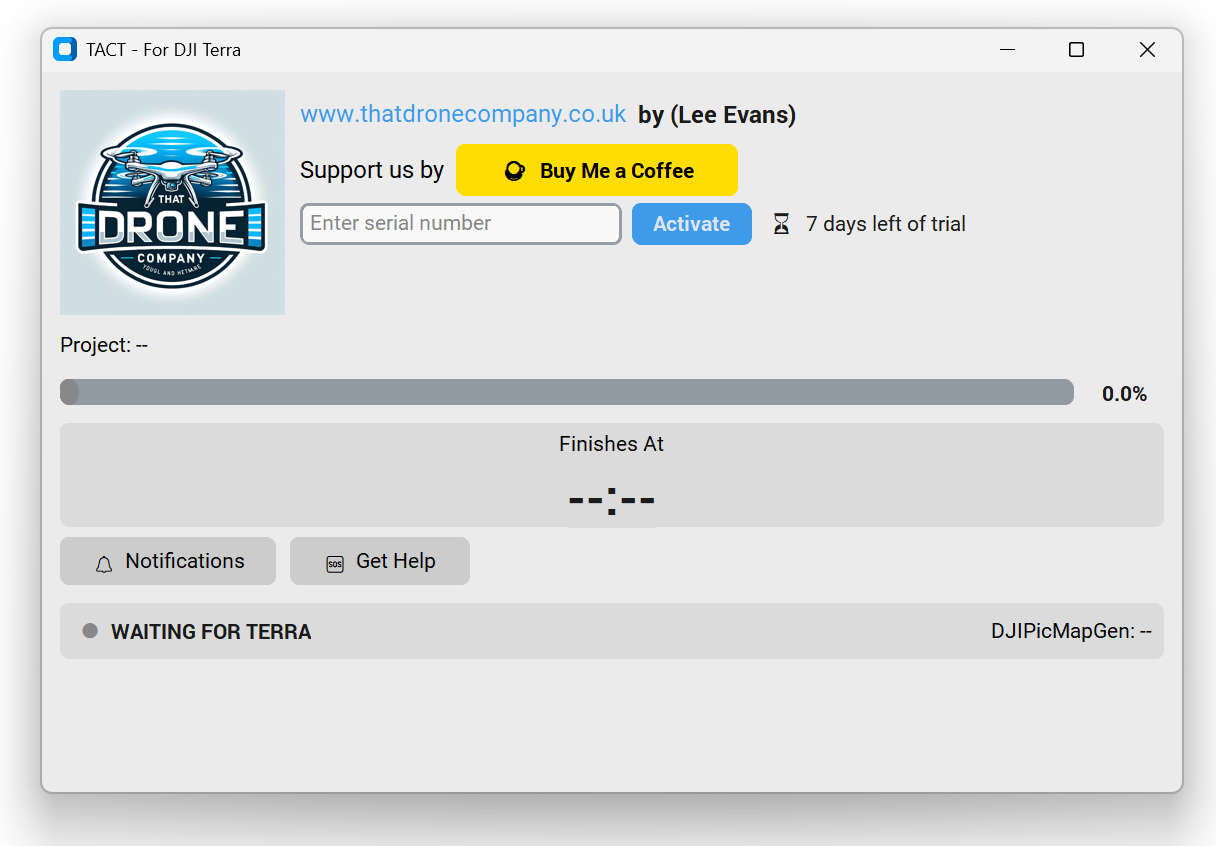Click the Get Help button
The image size is (1216, 846).
point(380,561)
